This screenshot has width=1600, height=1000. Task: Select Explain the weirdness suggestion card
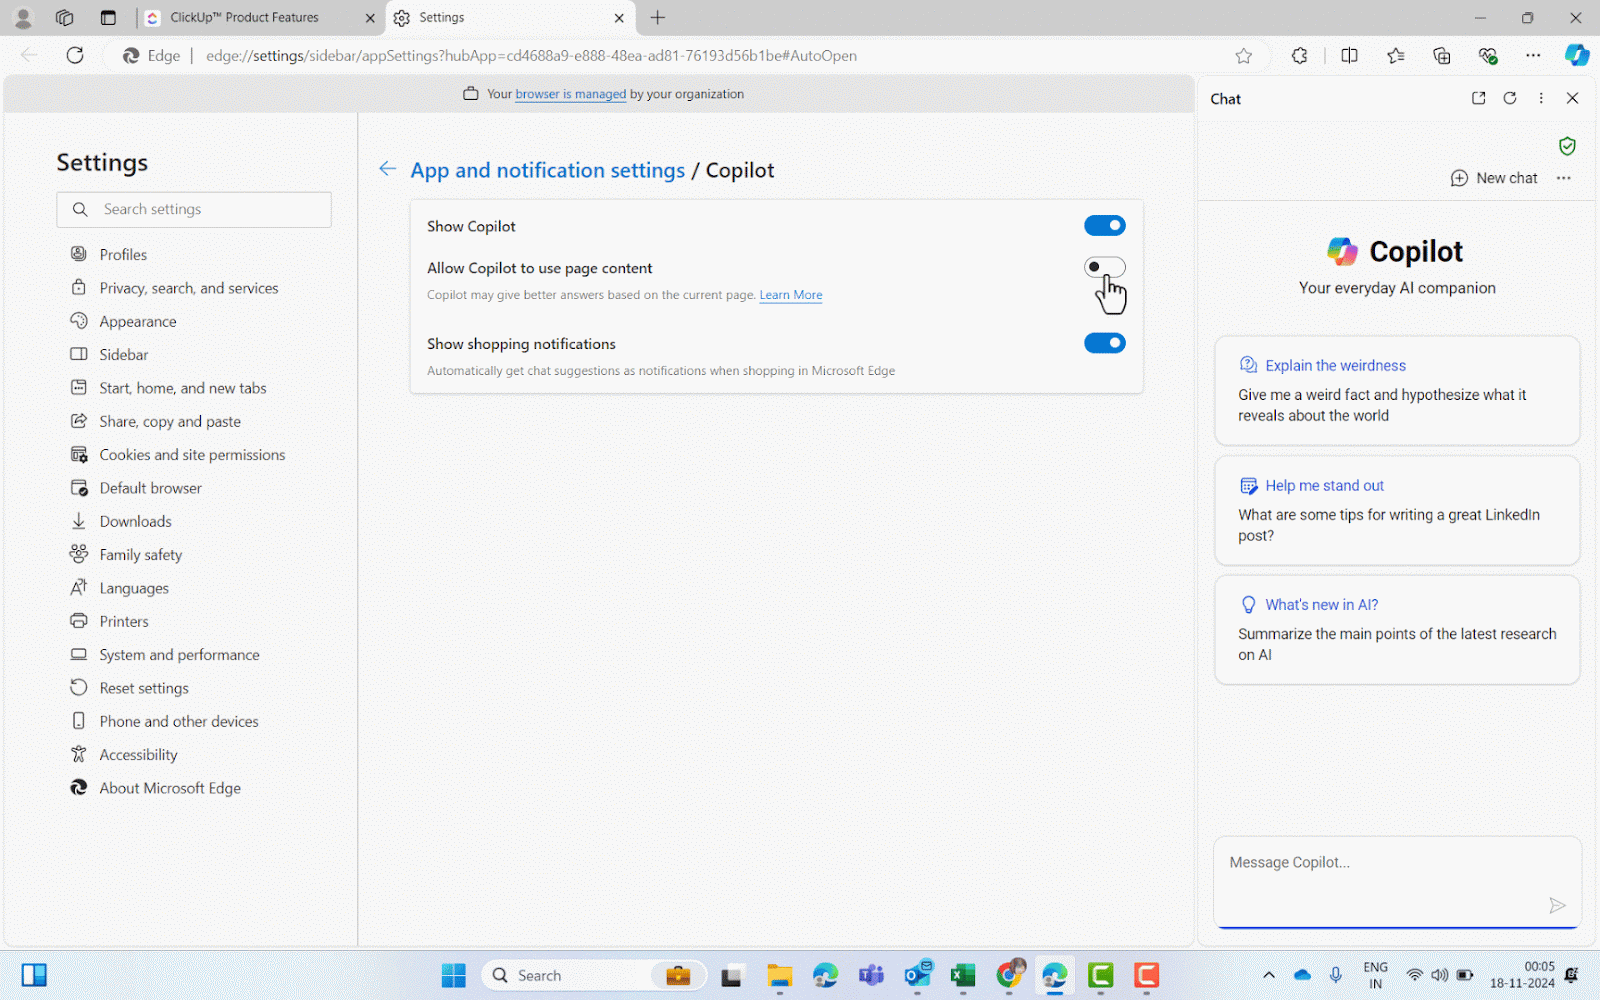coord(1397,390)
